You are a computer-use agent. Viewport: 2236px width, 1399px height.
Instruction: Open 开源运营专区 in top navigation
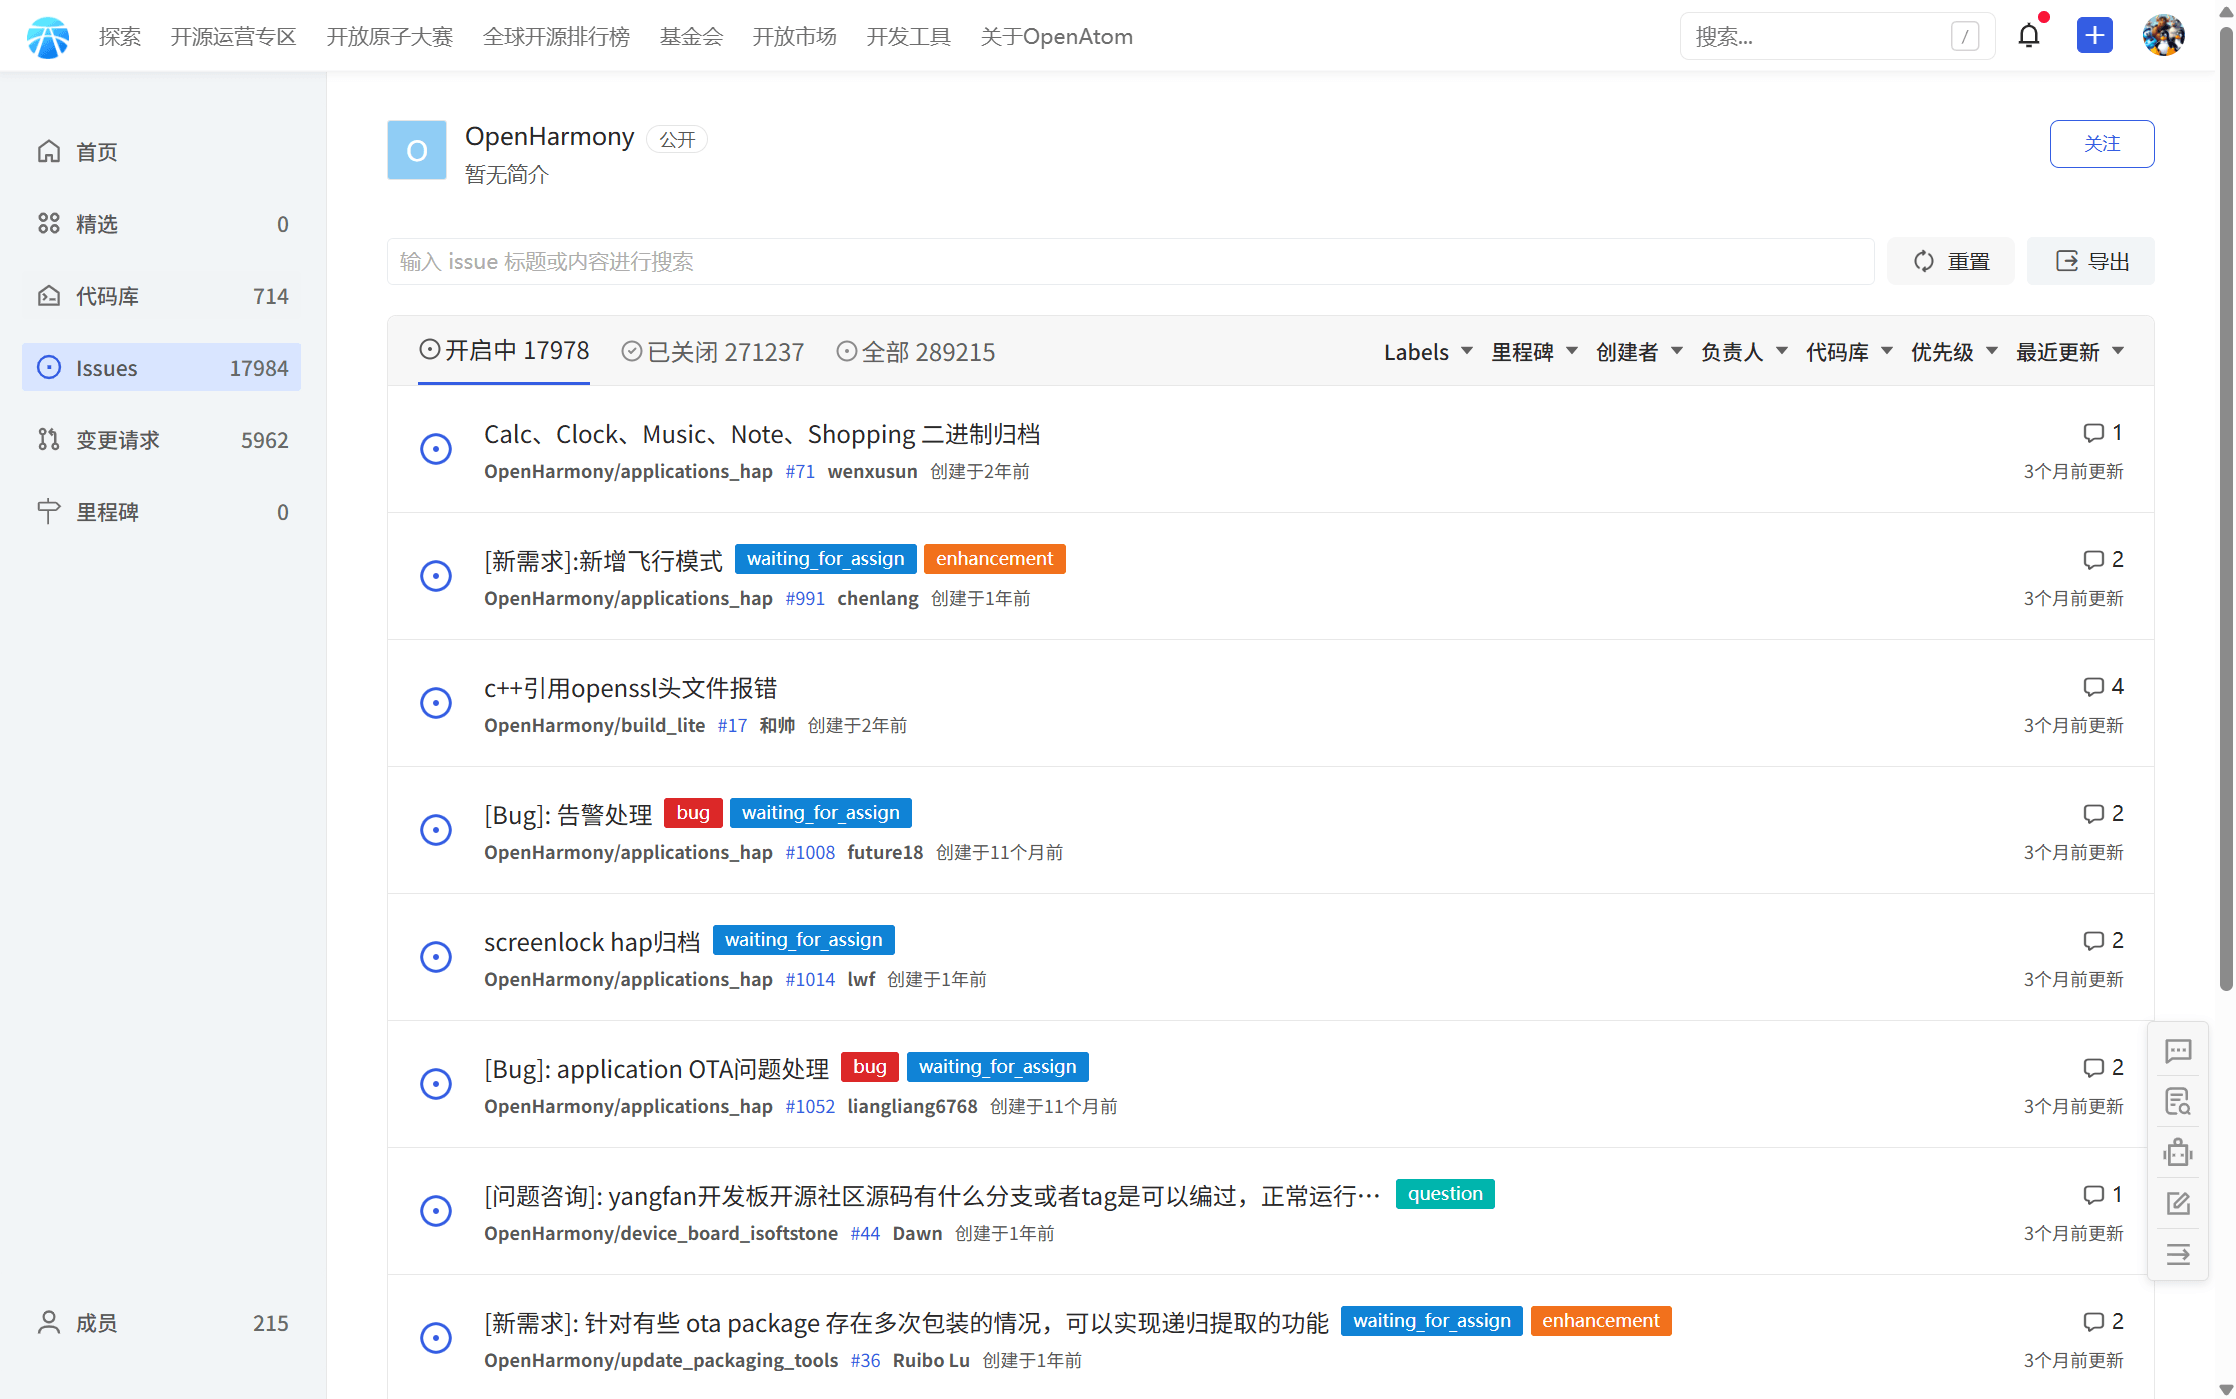234,37
